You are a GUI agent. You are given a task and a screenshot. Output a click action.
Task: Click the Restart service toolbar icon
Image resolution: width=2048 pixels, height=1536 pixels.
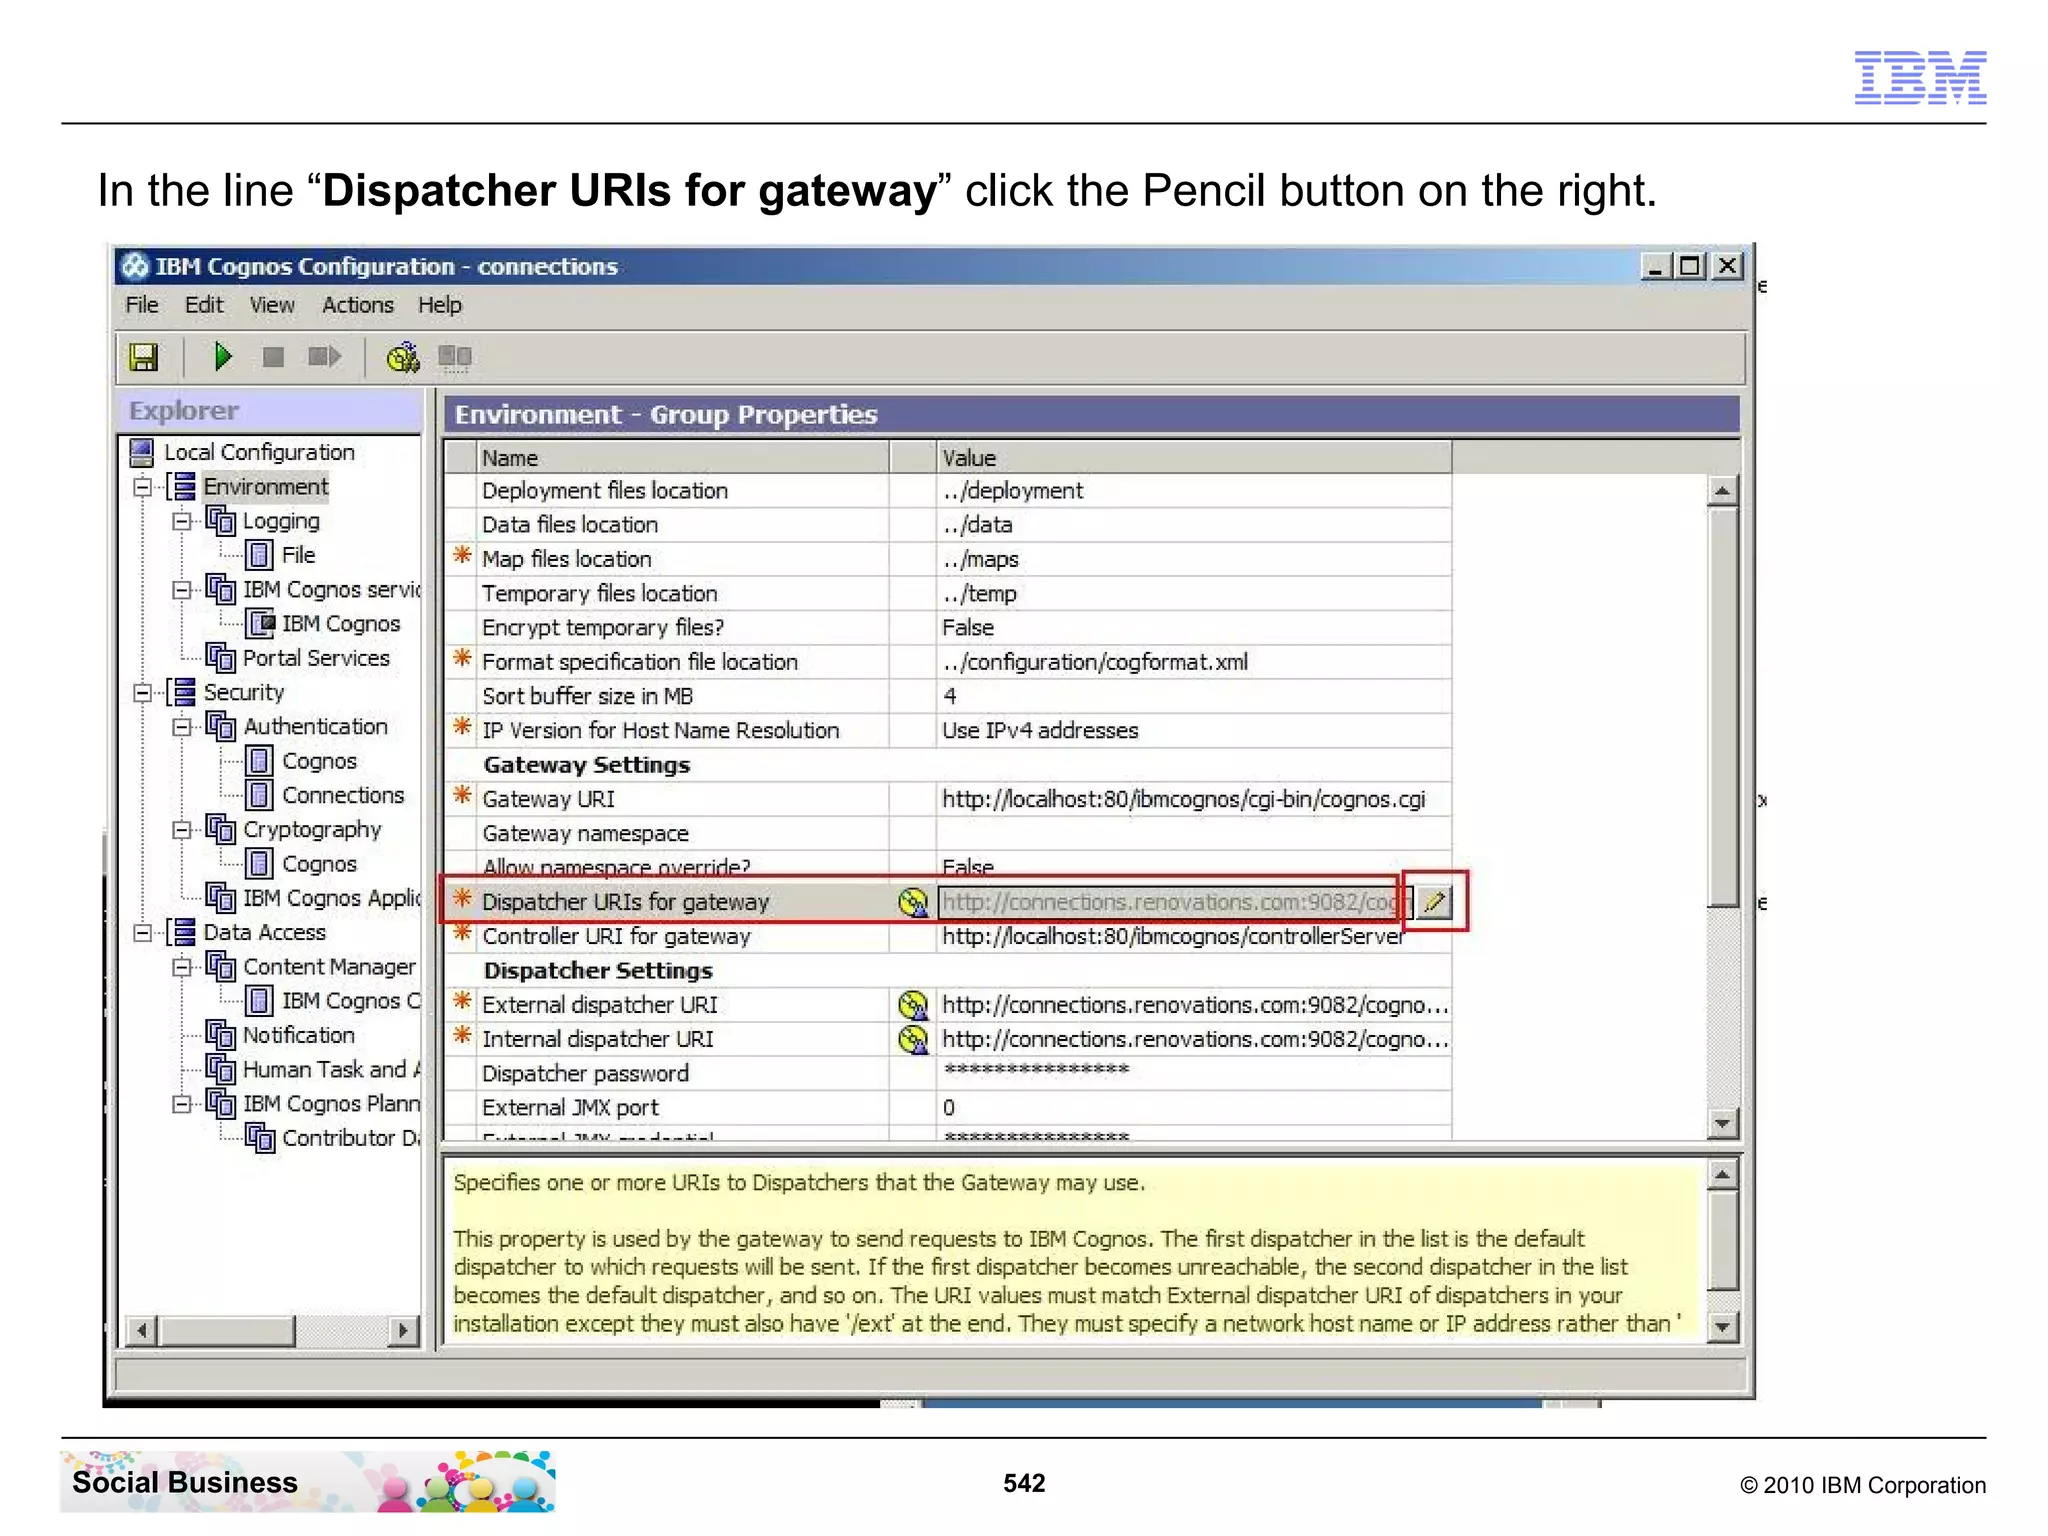pos(325,357)
